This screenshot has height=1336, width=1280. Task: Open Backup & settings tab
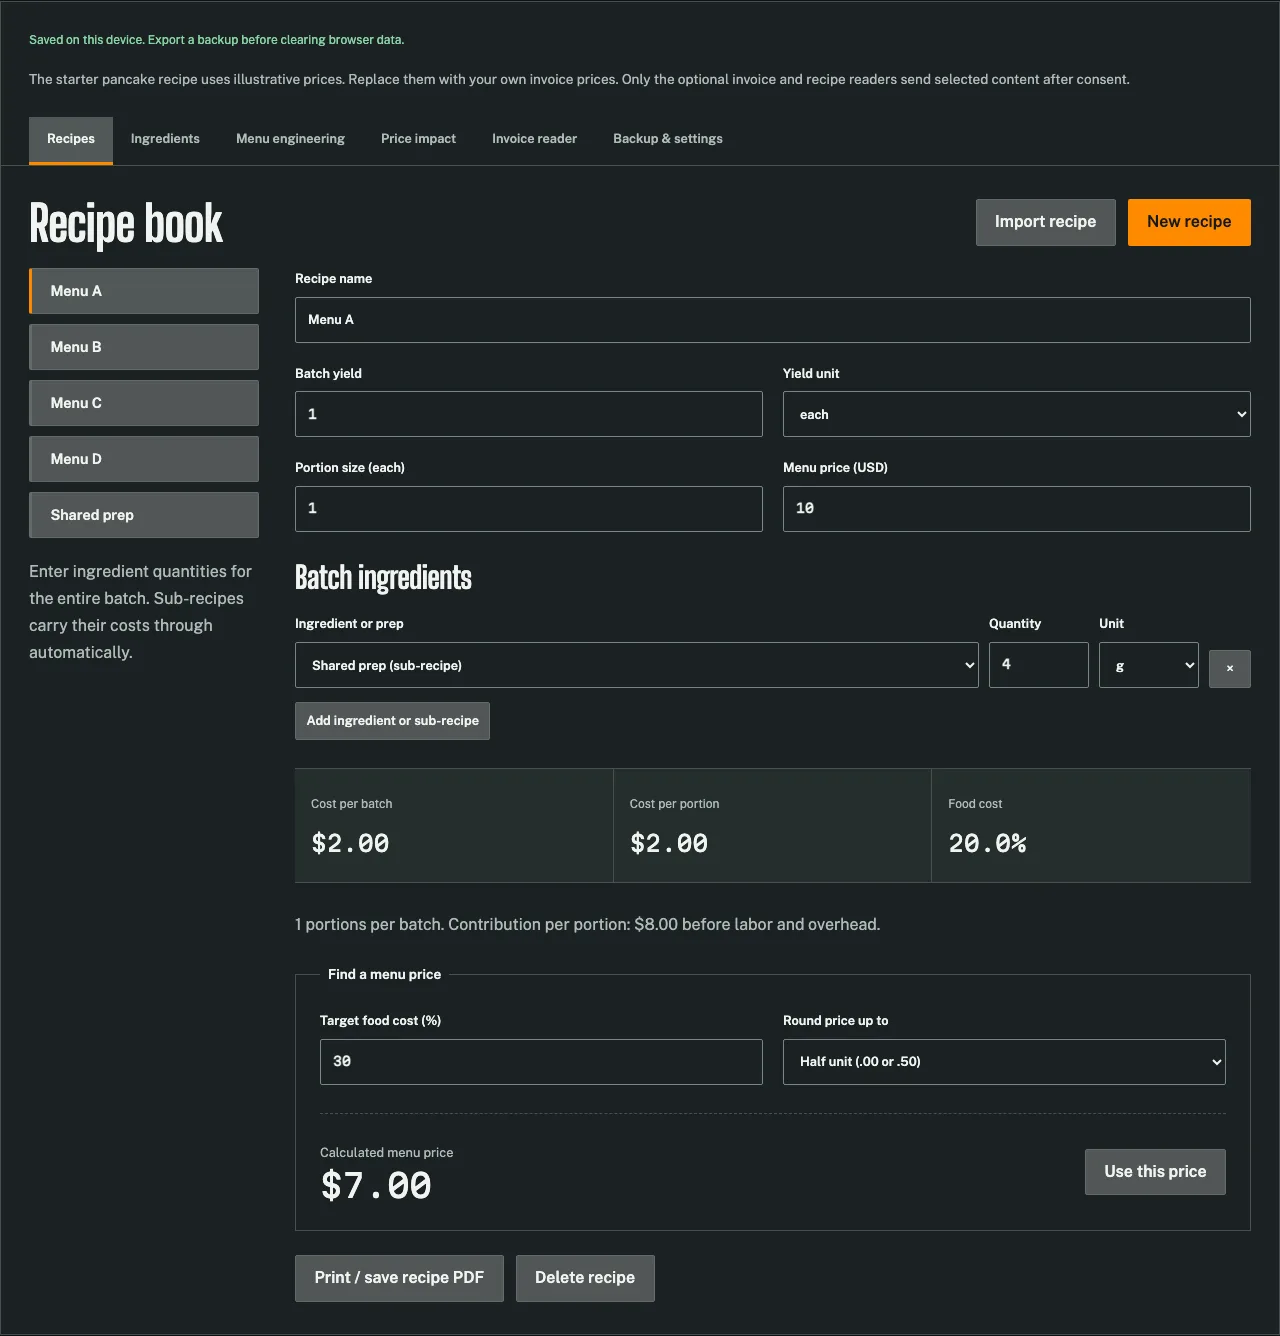pos(668,140)
